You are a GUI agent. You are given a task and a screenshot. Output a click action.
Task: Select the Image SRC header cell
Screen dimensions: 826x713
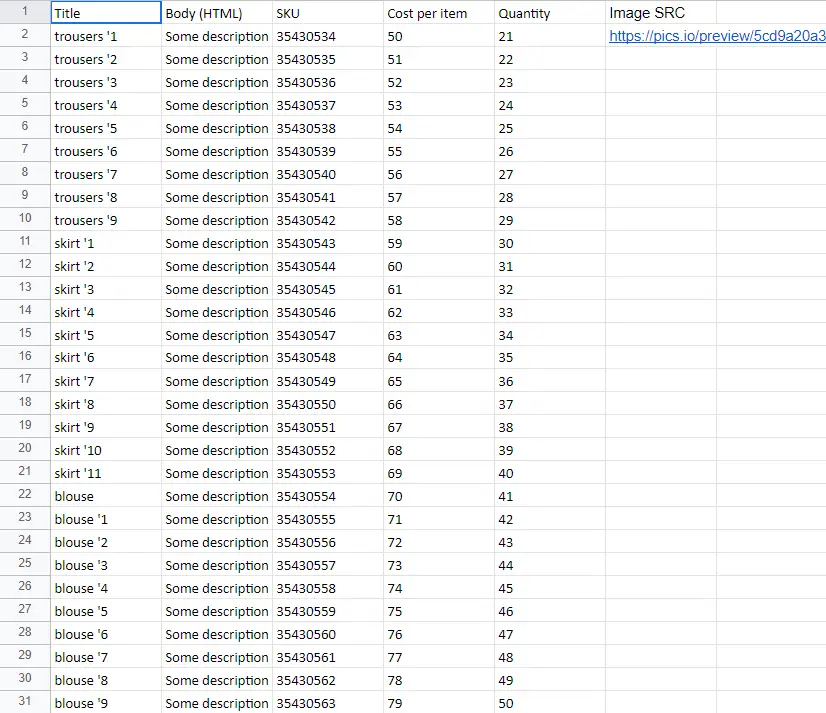coord(662,13)
